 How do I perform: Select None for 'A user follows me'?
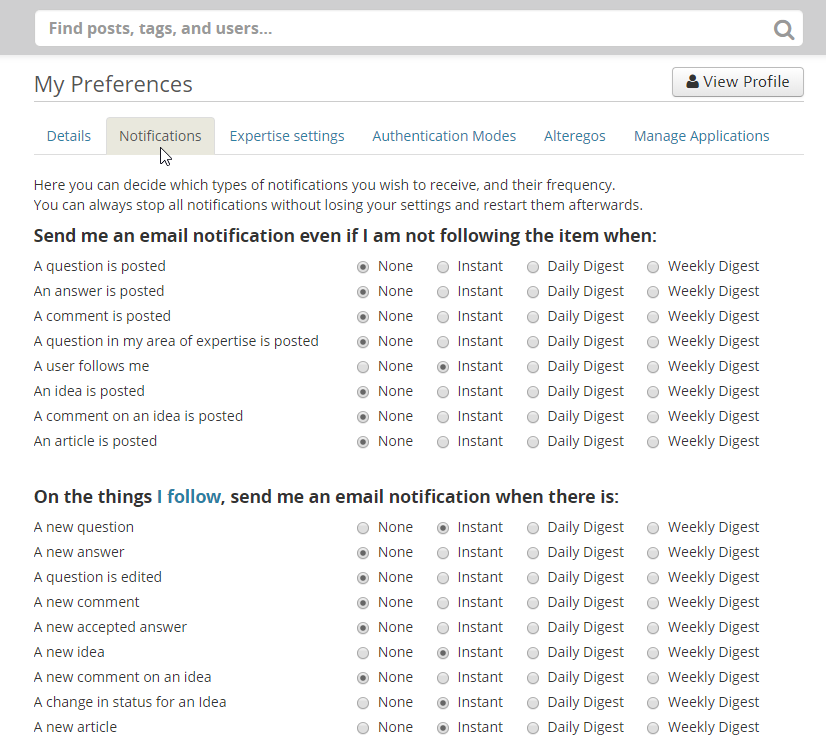pyautogui.click(x=363, y=367)
